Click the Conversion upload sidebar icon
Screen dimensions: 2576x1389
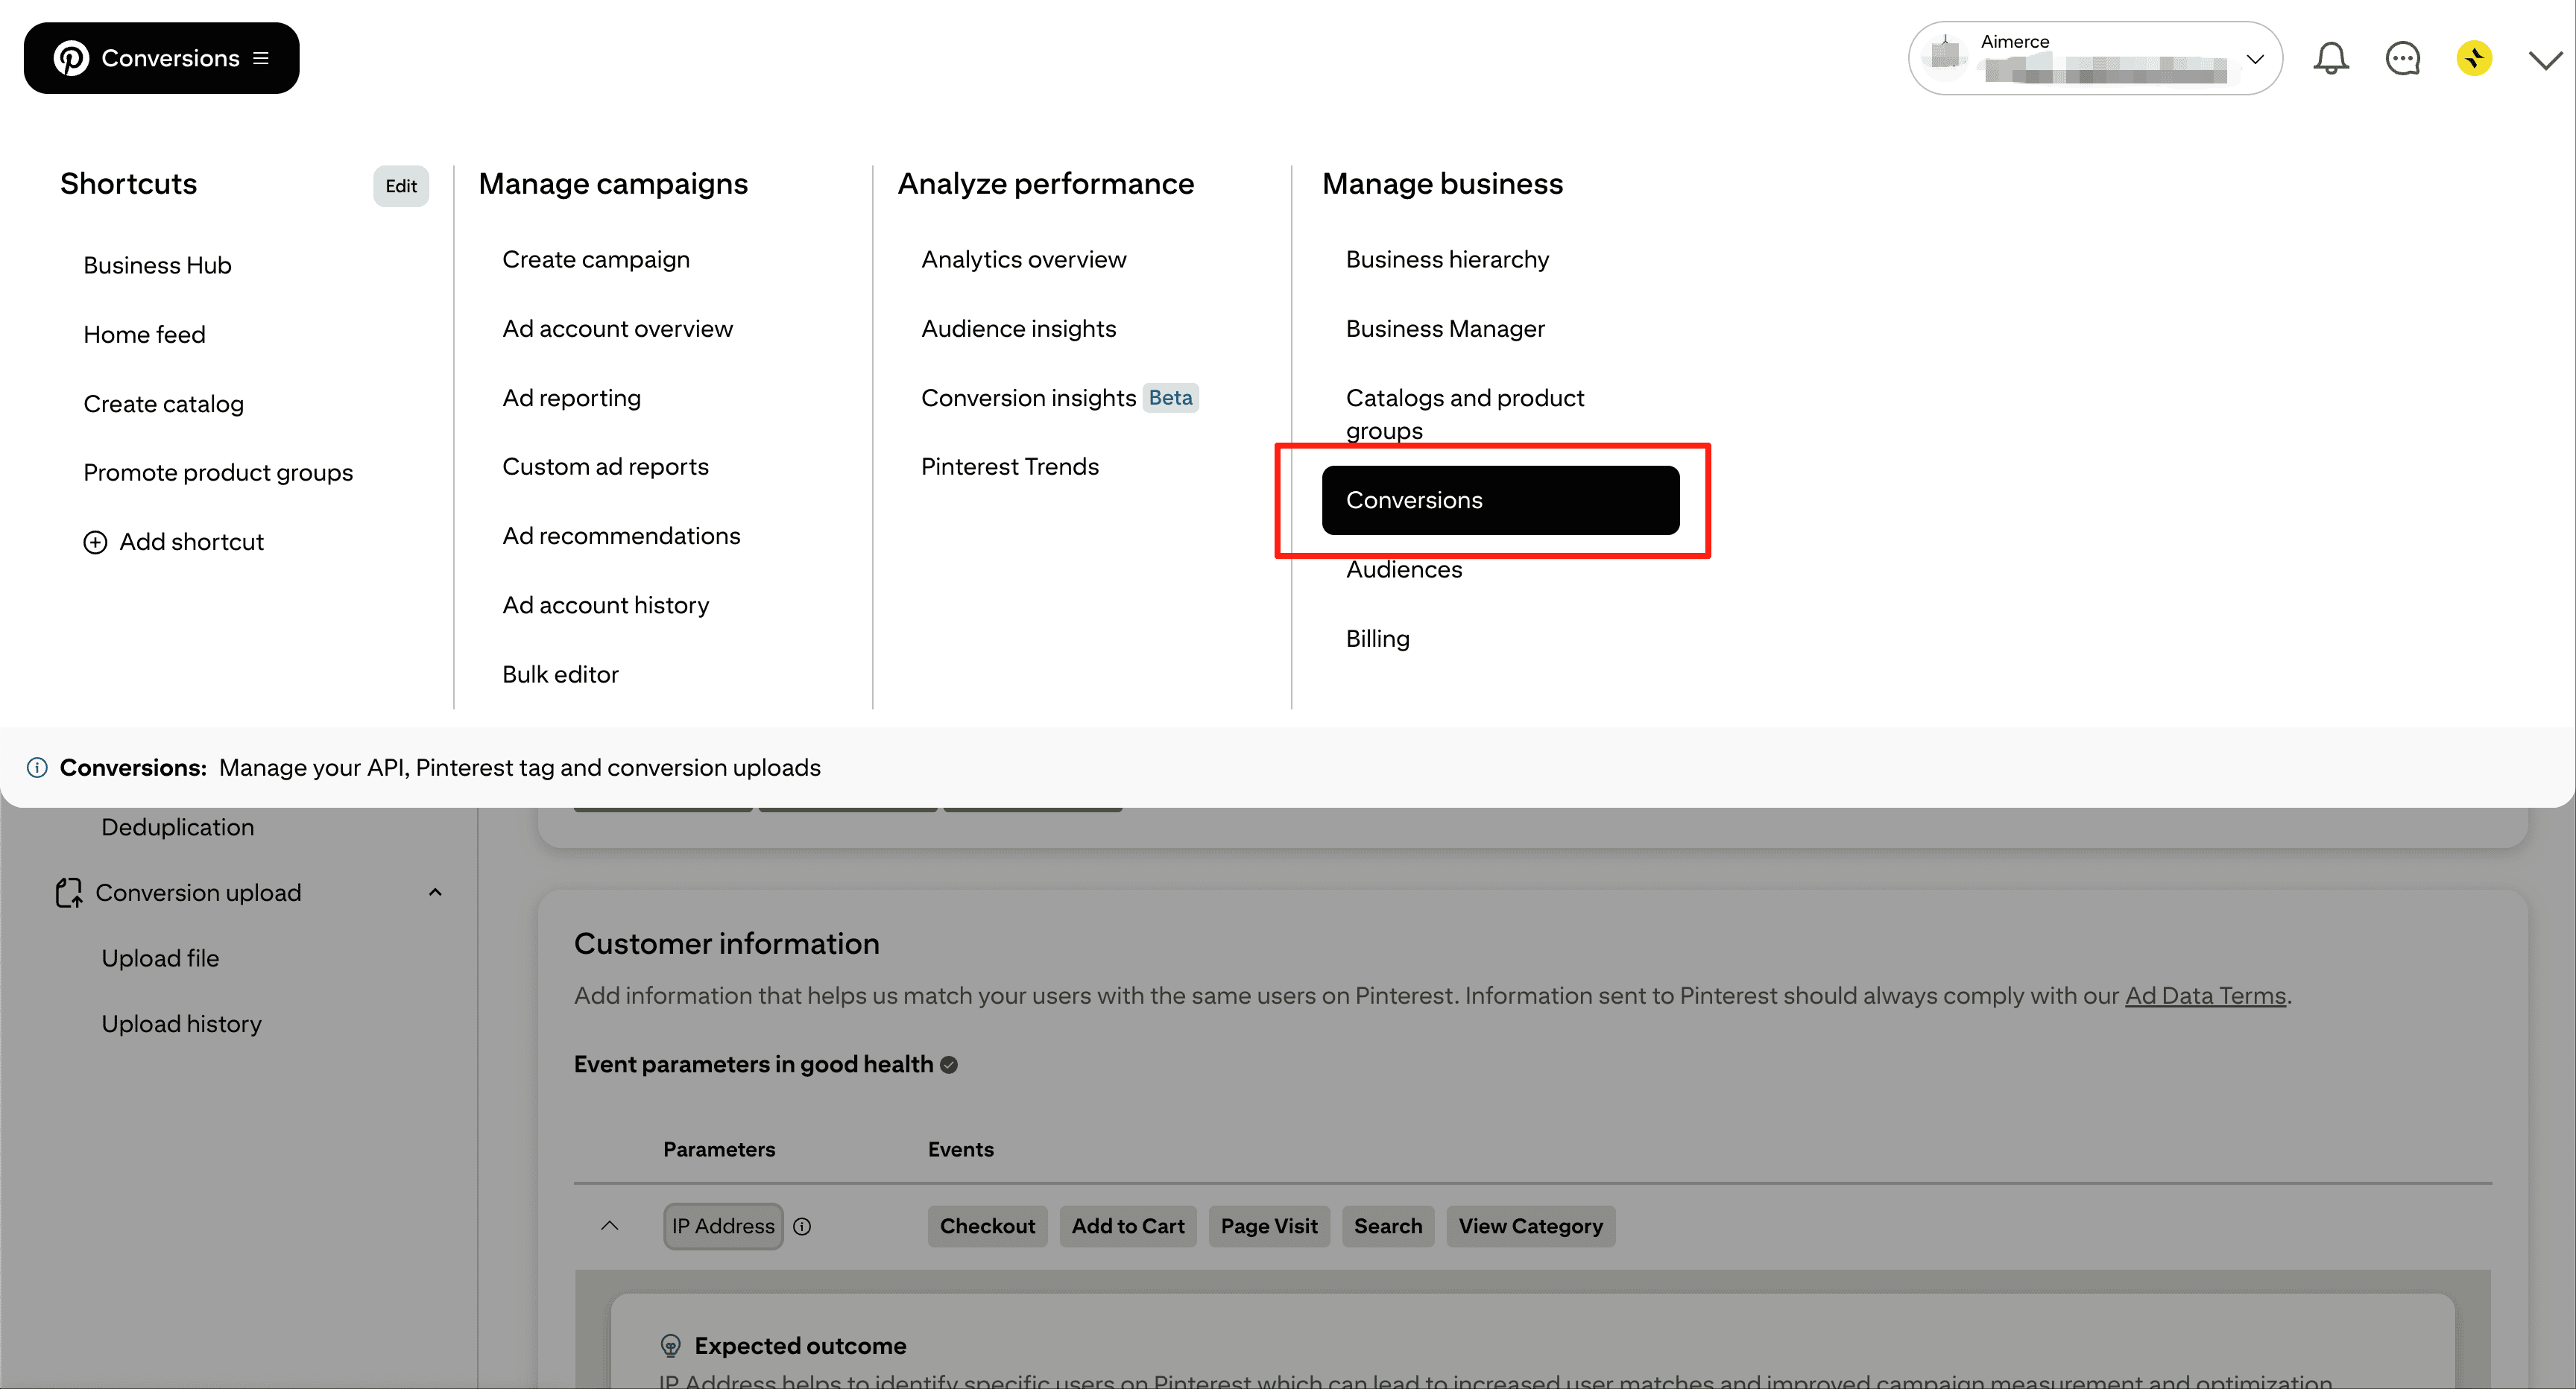[x=68, y=892]
